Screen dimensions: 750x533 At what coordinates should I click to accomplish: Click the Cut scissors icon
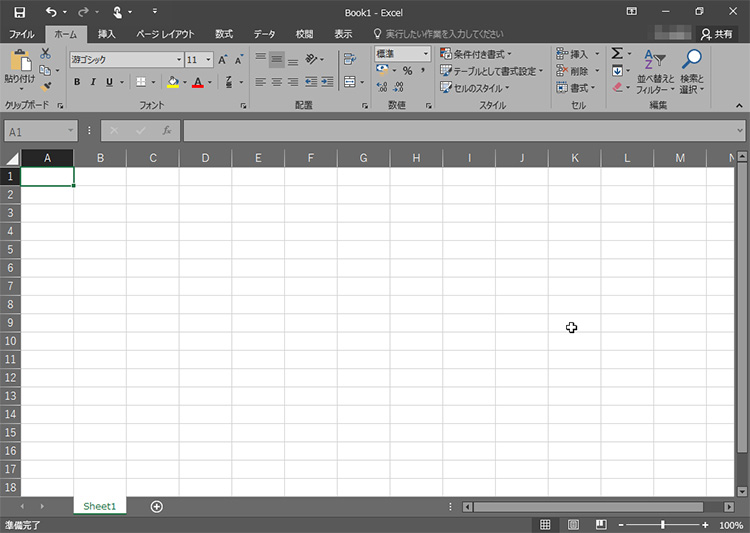pyautogui.click(x=45, y=53)
